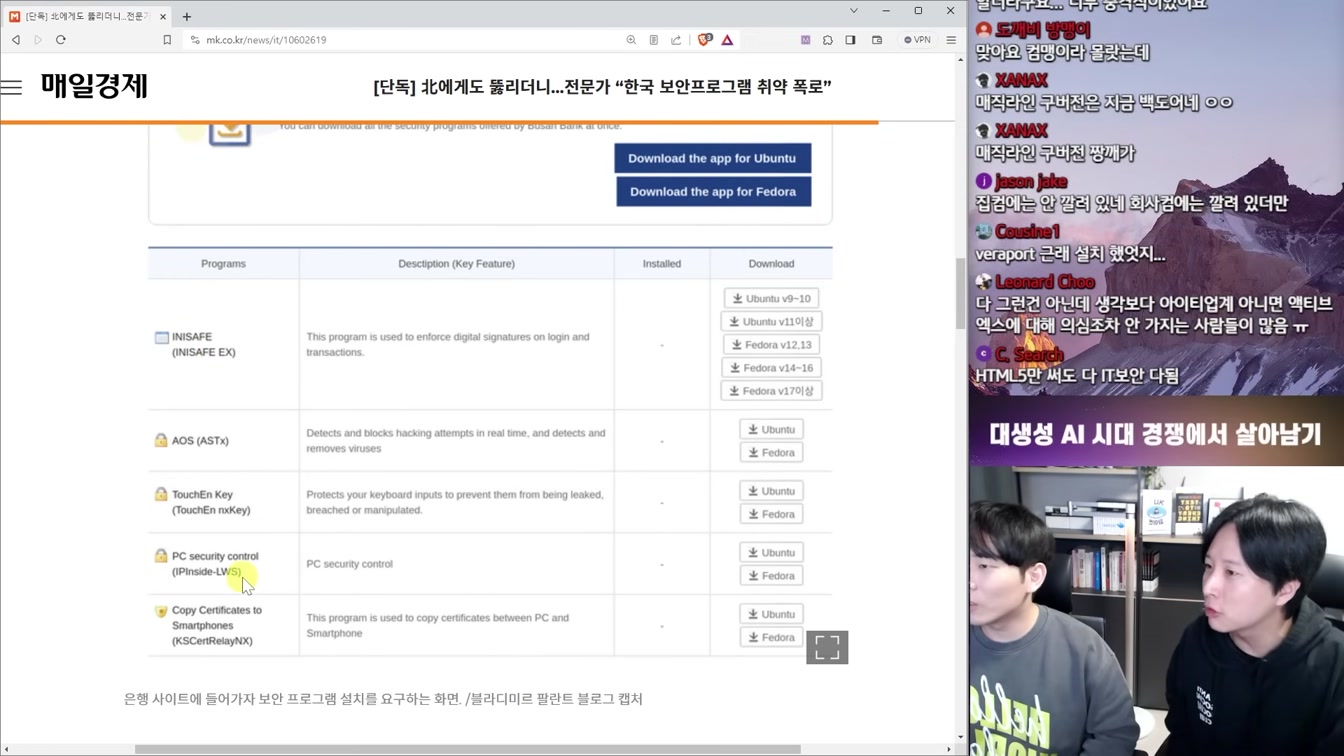Select the mk.co.kr news article tab

(x=86, y=16)
